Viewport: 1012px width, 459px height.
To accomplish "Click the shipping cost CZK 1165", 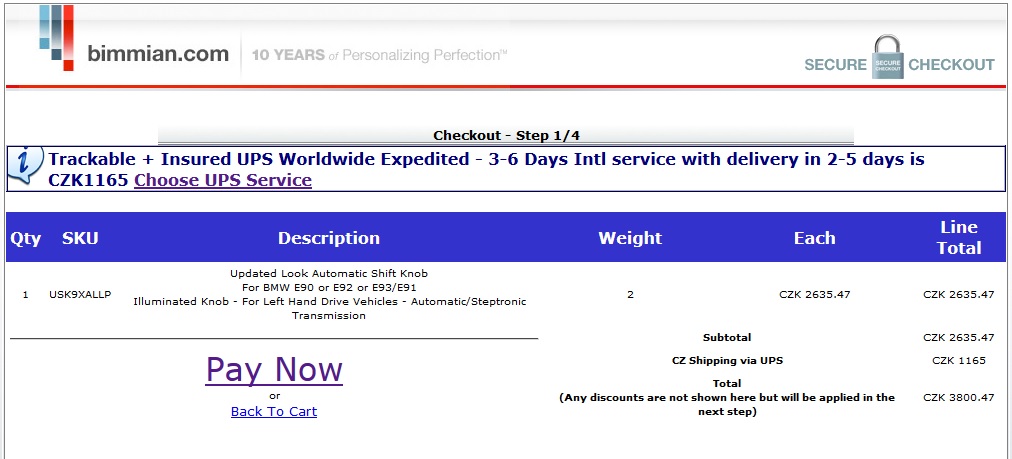I will click(x=958, y=360).
